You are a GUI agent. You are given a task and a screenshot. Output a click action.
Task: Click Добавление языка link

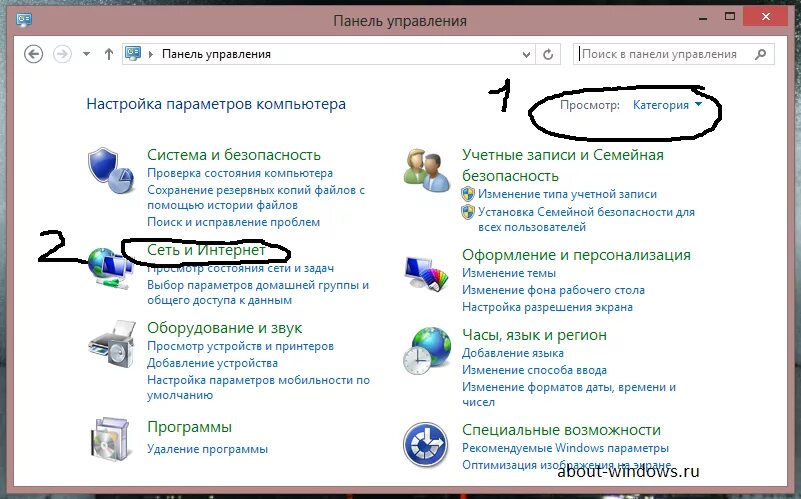513,353
